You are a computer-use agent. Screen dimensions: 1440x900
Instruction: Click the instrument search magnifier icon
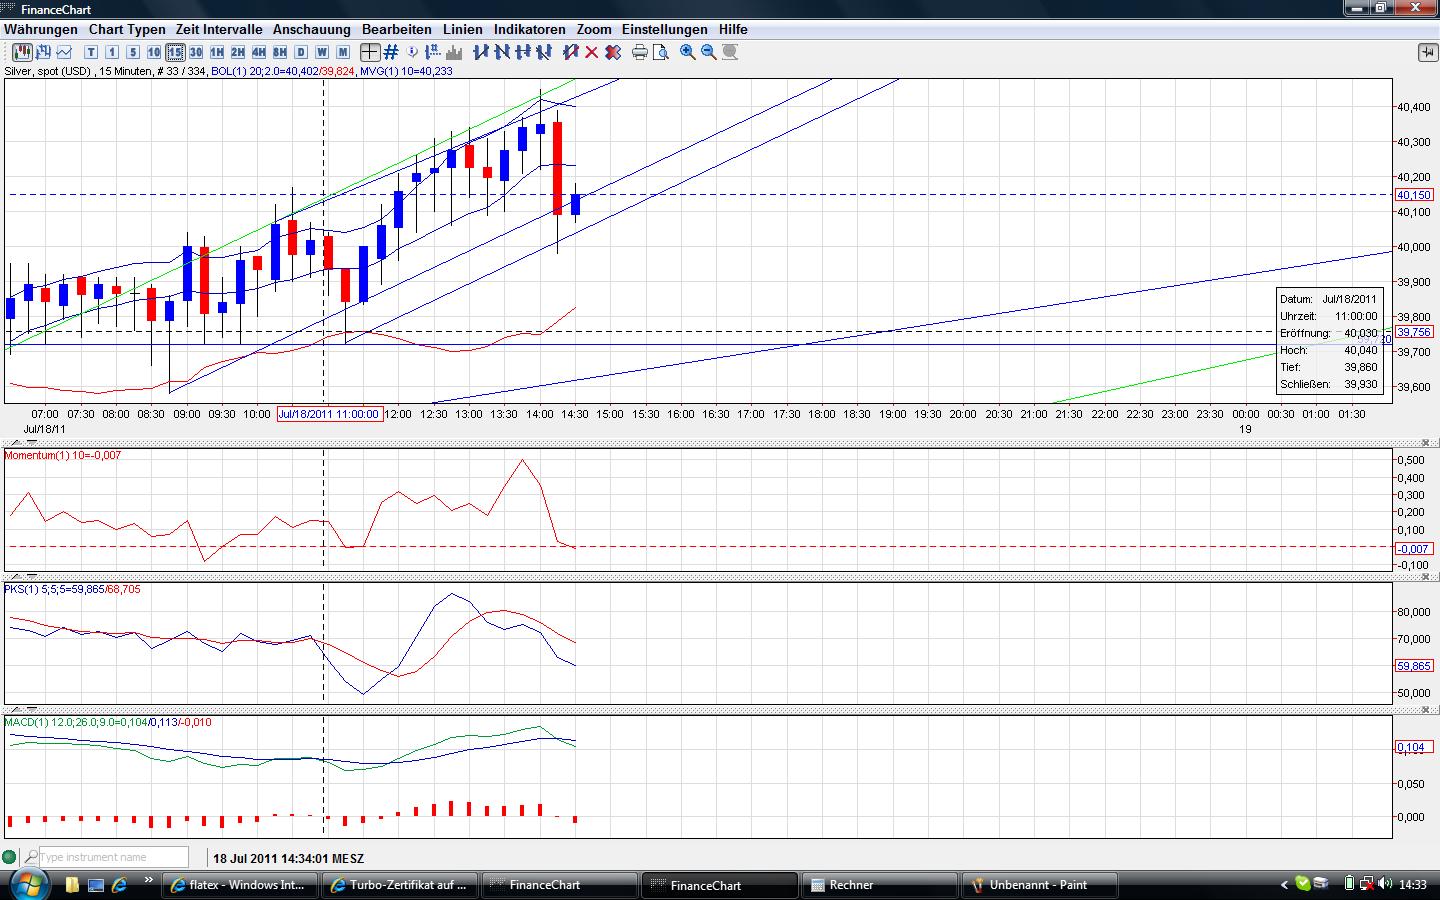(x=31, y=857)
